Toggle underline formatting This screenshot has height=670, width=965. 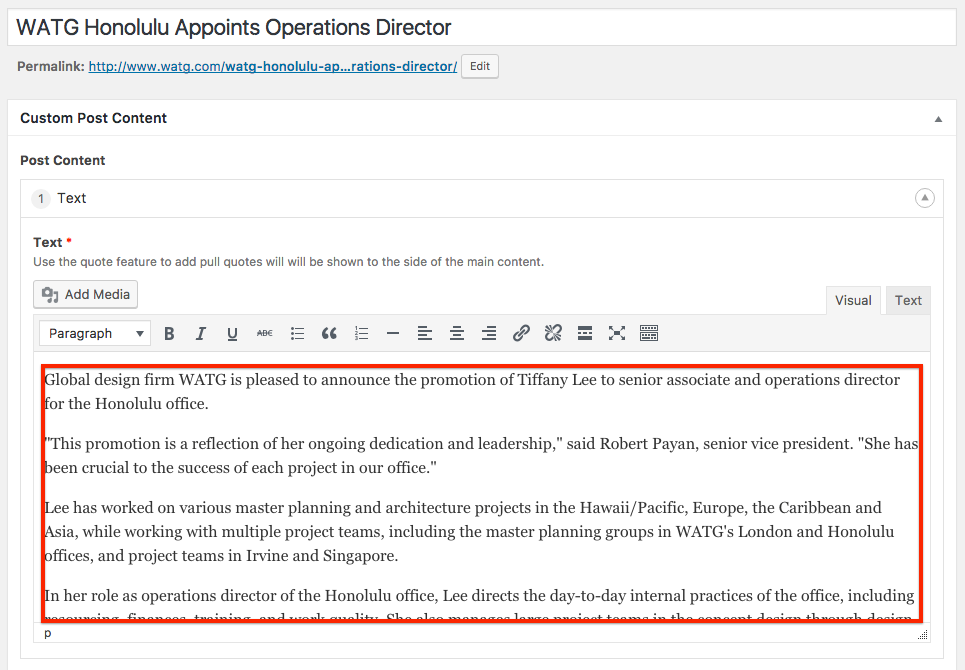pos(233,334)
